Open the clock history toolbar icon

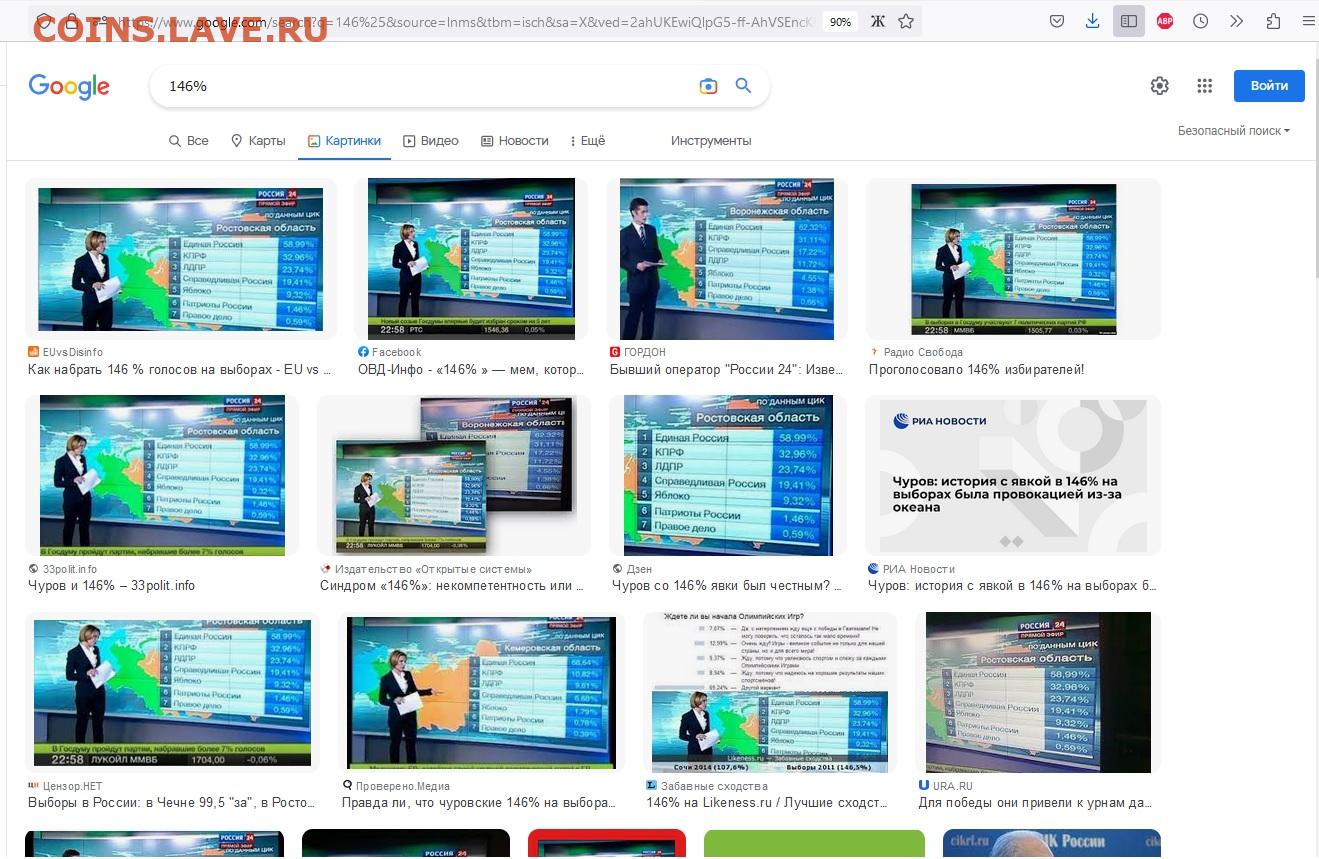coord(1201,21)
